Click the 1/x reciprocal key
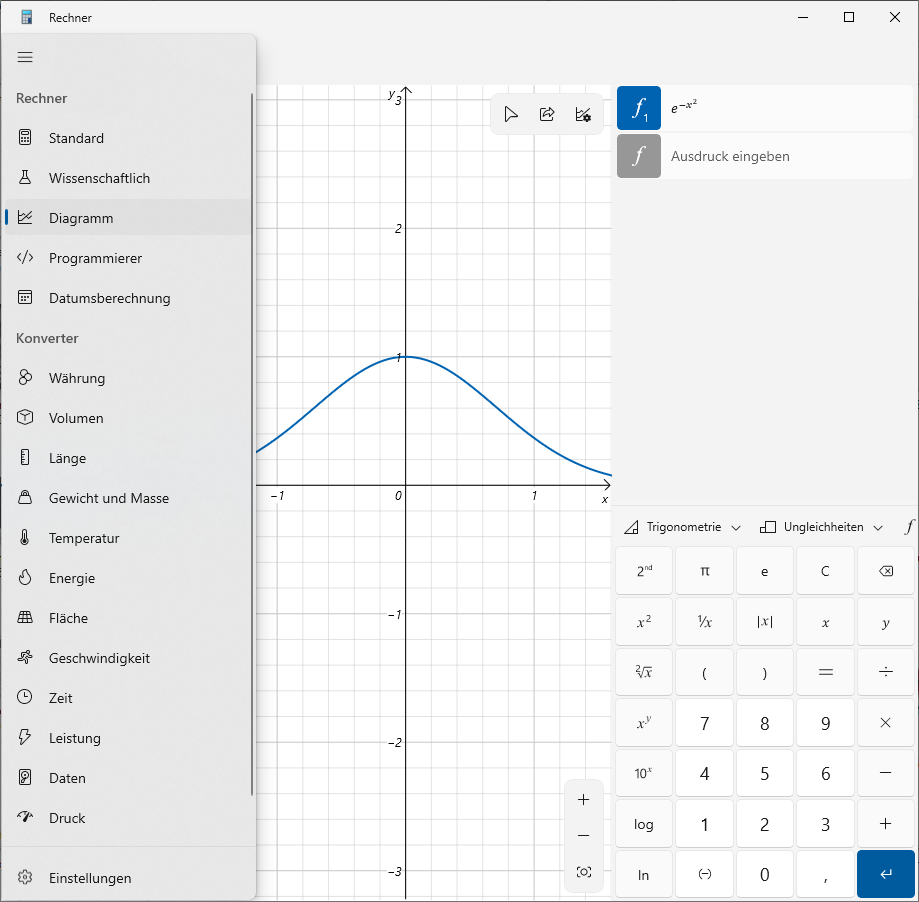The image size is (919, 902). tap(704, 622)
